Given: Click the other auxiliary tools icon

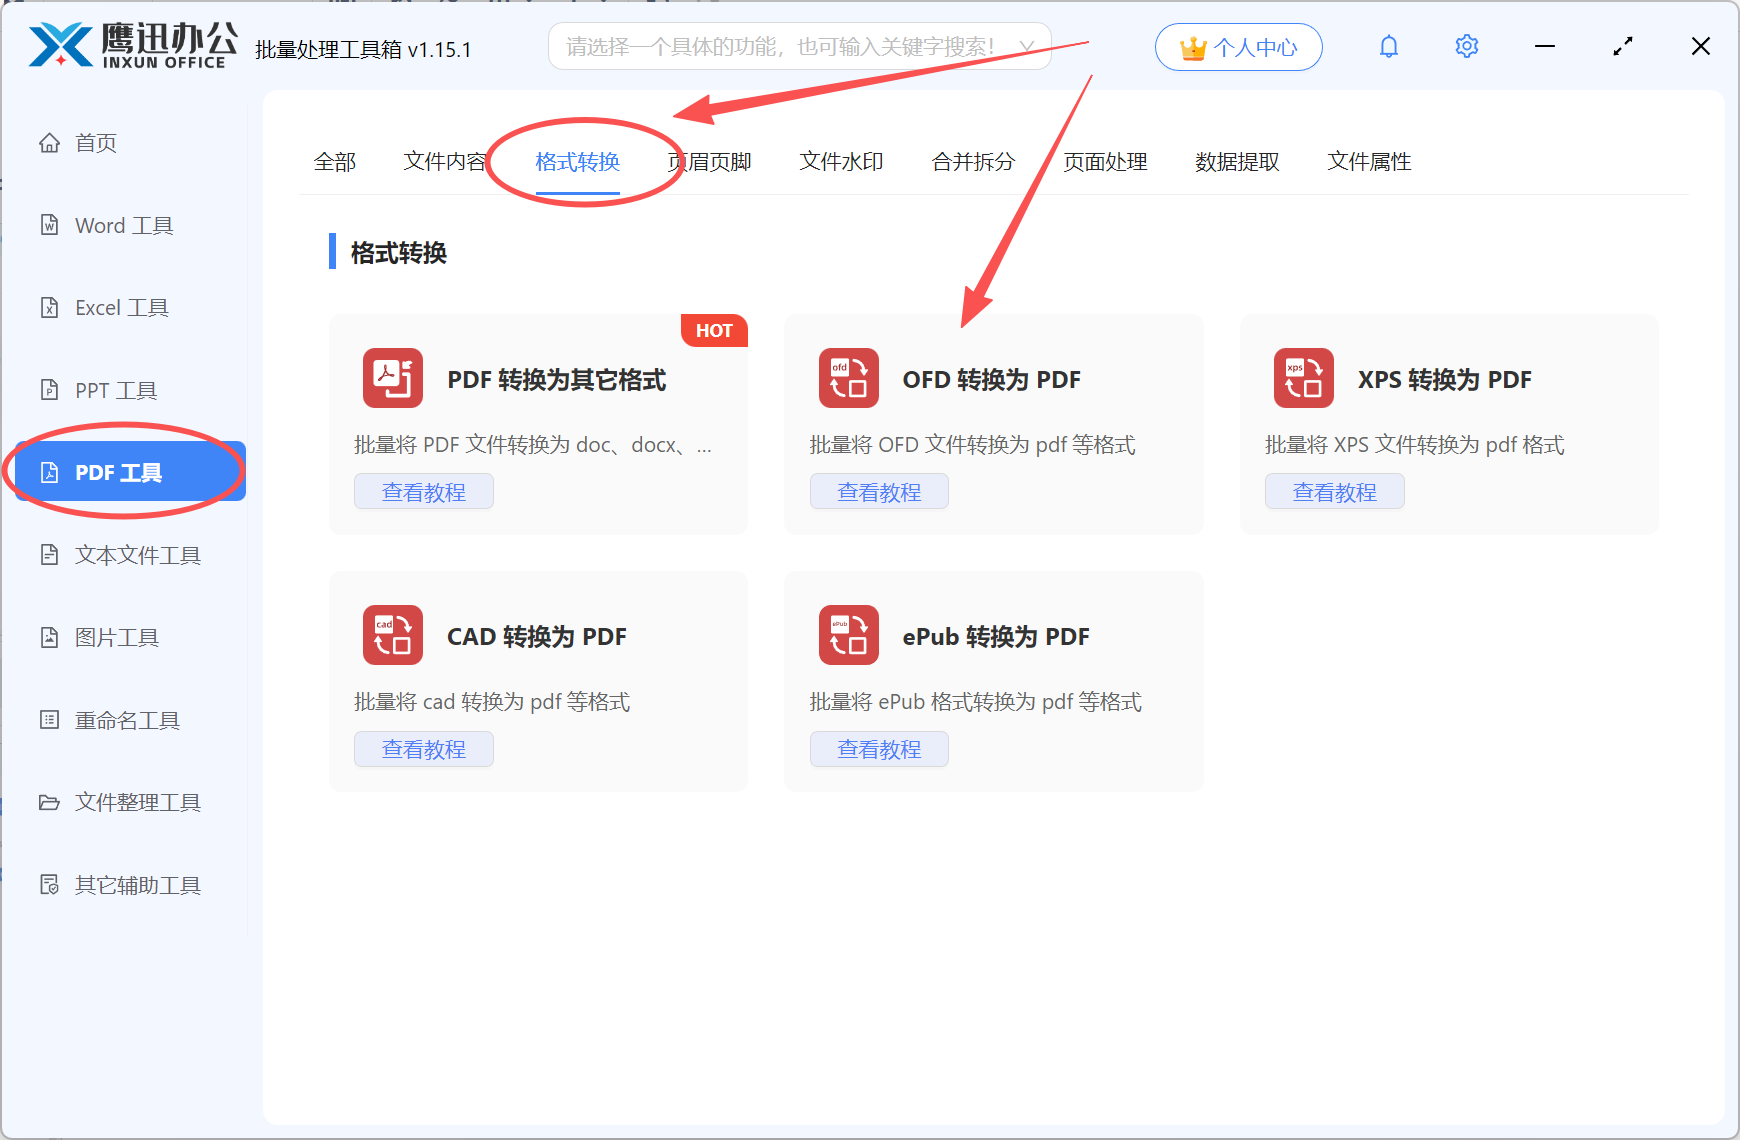Looking at the screenshot, I should click(49, 885).
